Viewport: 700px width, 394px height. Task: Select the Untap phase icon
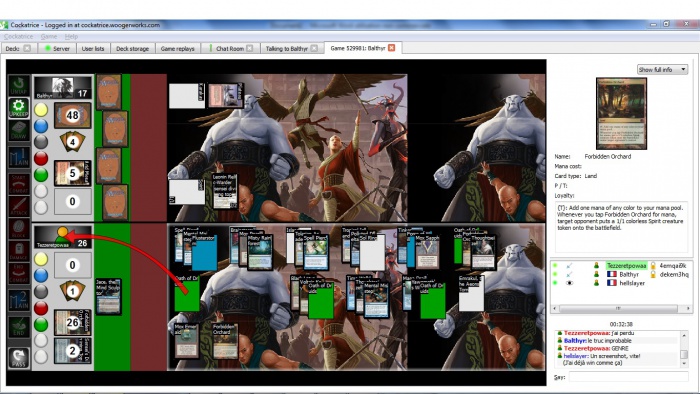pos(18,85)
